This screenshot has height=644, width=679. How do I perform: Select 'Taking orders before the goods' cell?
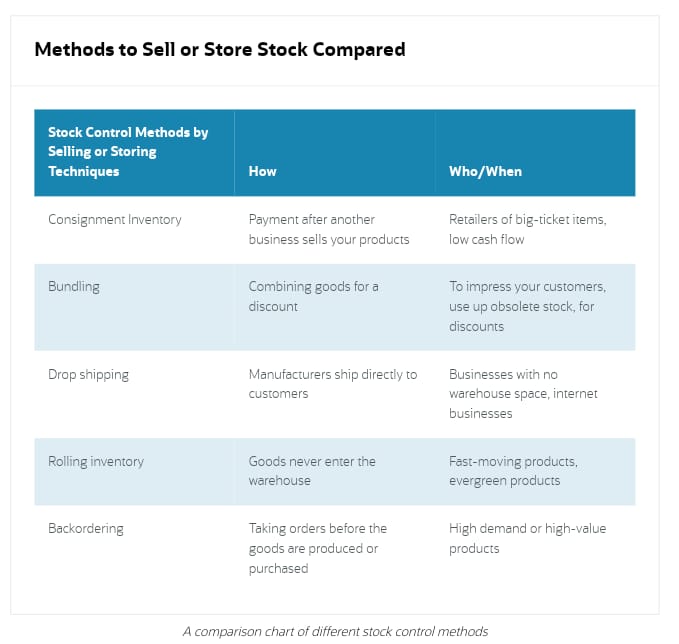coord(317,548)
